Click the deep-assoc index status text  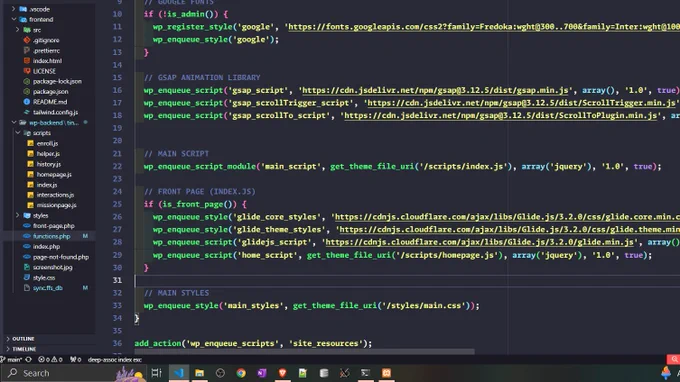point(114,359)
